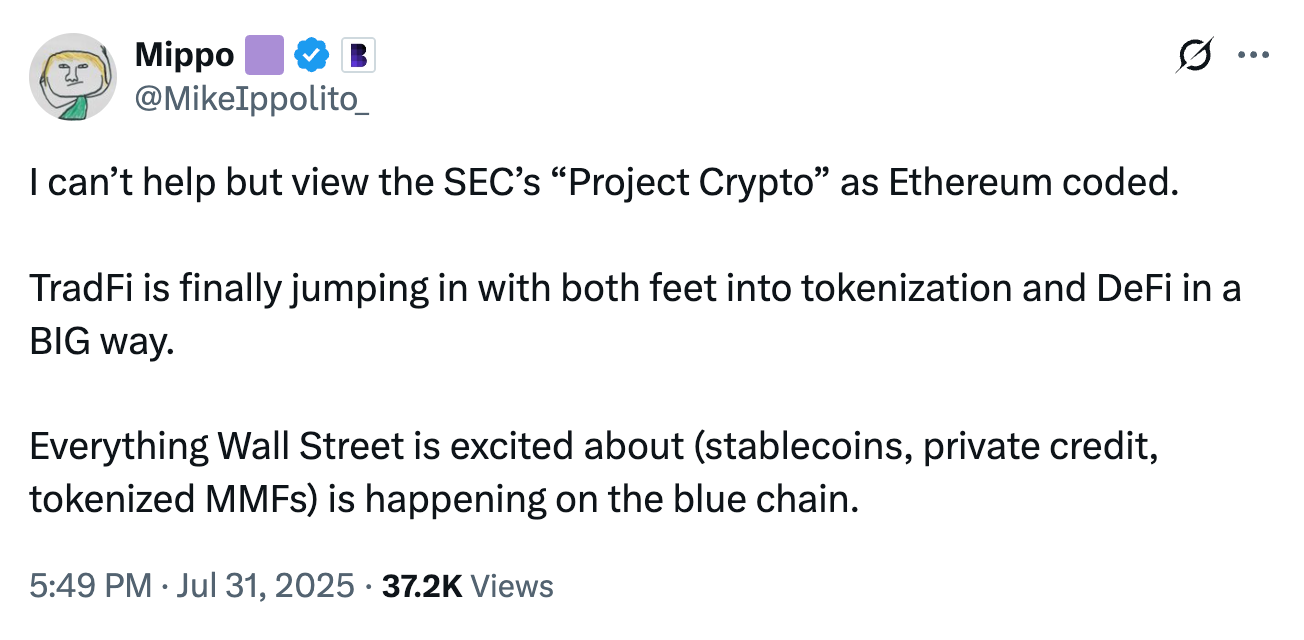
Task: Open the three-dot more options menu
Action: (1252, 56)
